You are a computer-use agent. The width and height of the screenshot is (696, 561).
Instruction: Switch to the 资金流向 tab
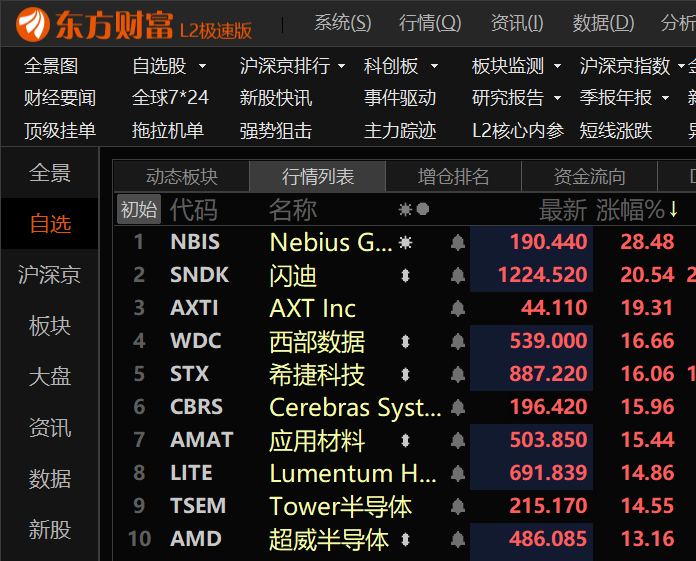589,177
